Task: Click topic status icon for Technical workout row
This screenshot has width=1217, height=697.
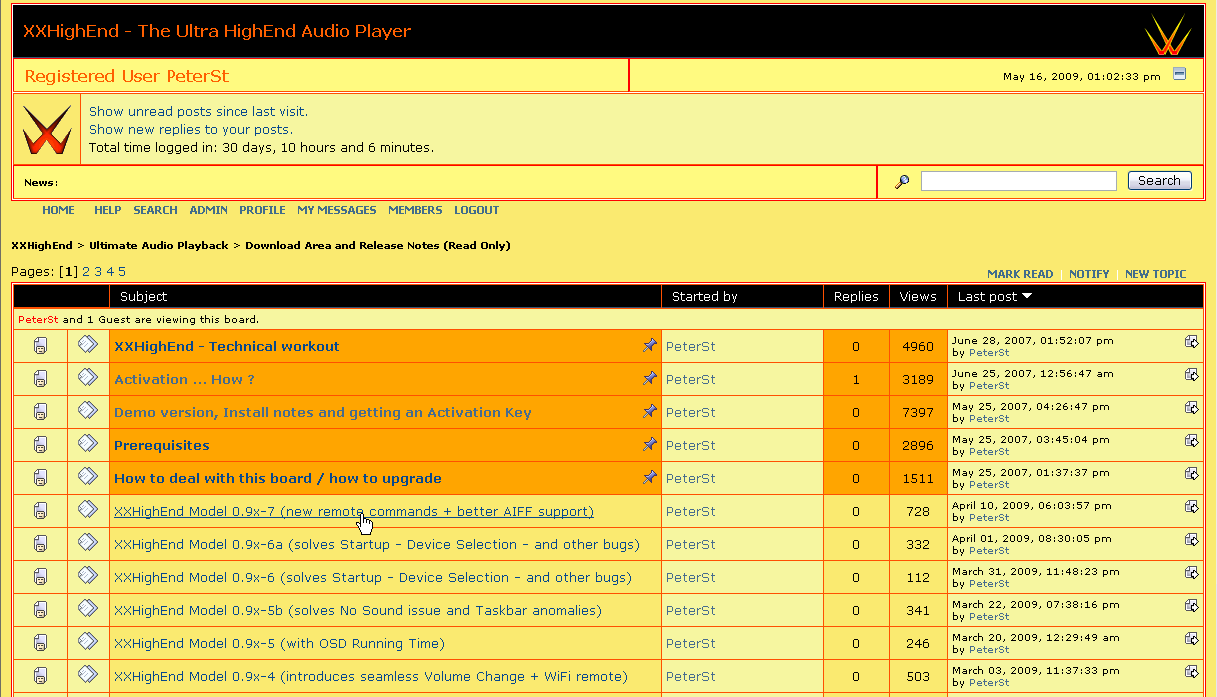Action: (41, 347)
